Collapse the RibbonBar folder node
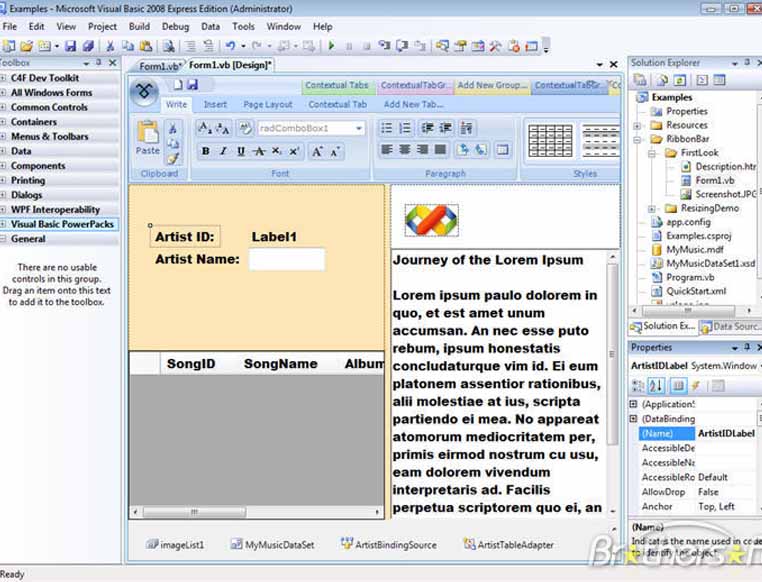762x582 pixels. (637, 139)
